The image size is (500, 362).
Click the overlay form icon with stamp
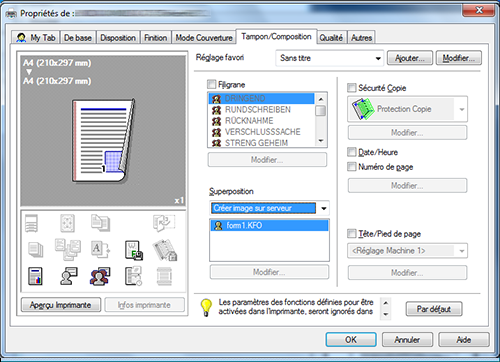coord(134,250)
